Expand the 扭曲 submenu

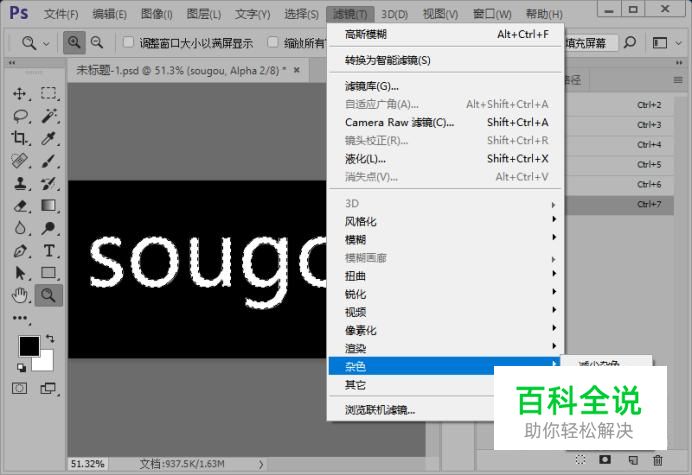445,276
